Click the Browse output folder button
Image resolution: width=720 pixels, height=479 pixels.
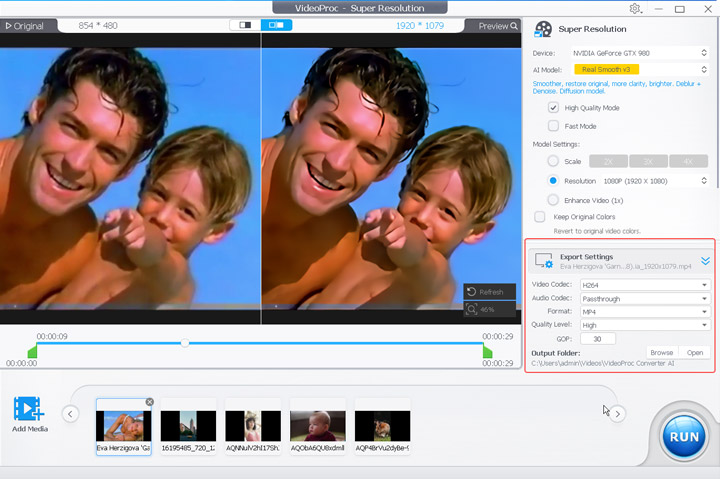click(662, 353)
